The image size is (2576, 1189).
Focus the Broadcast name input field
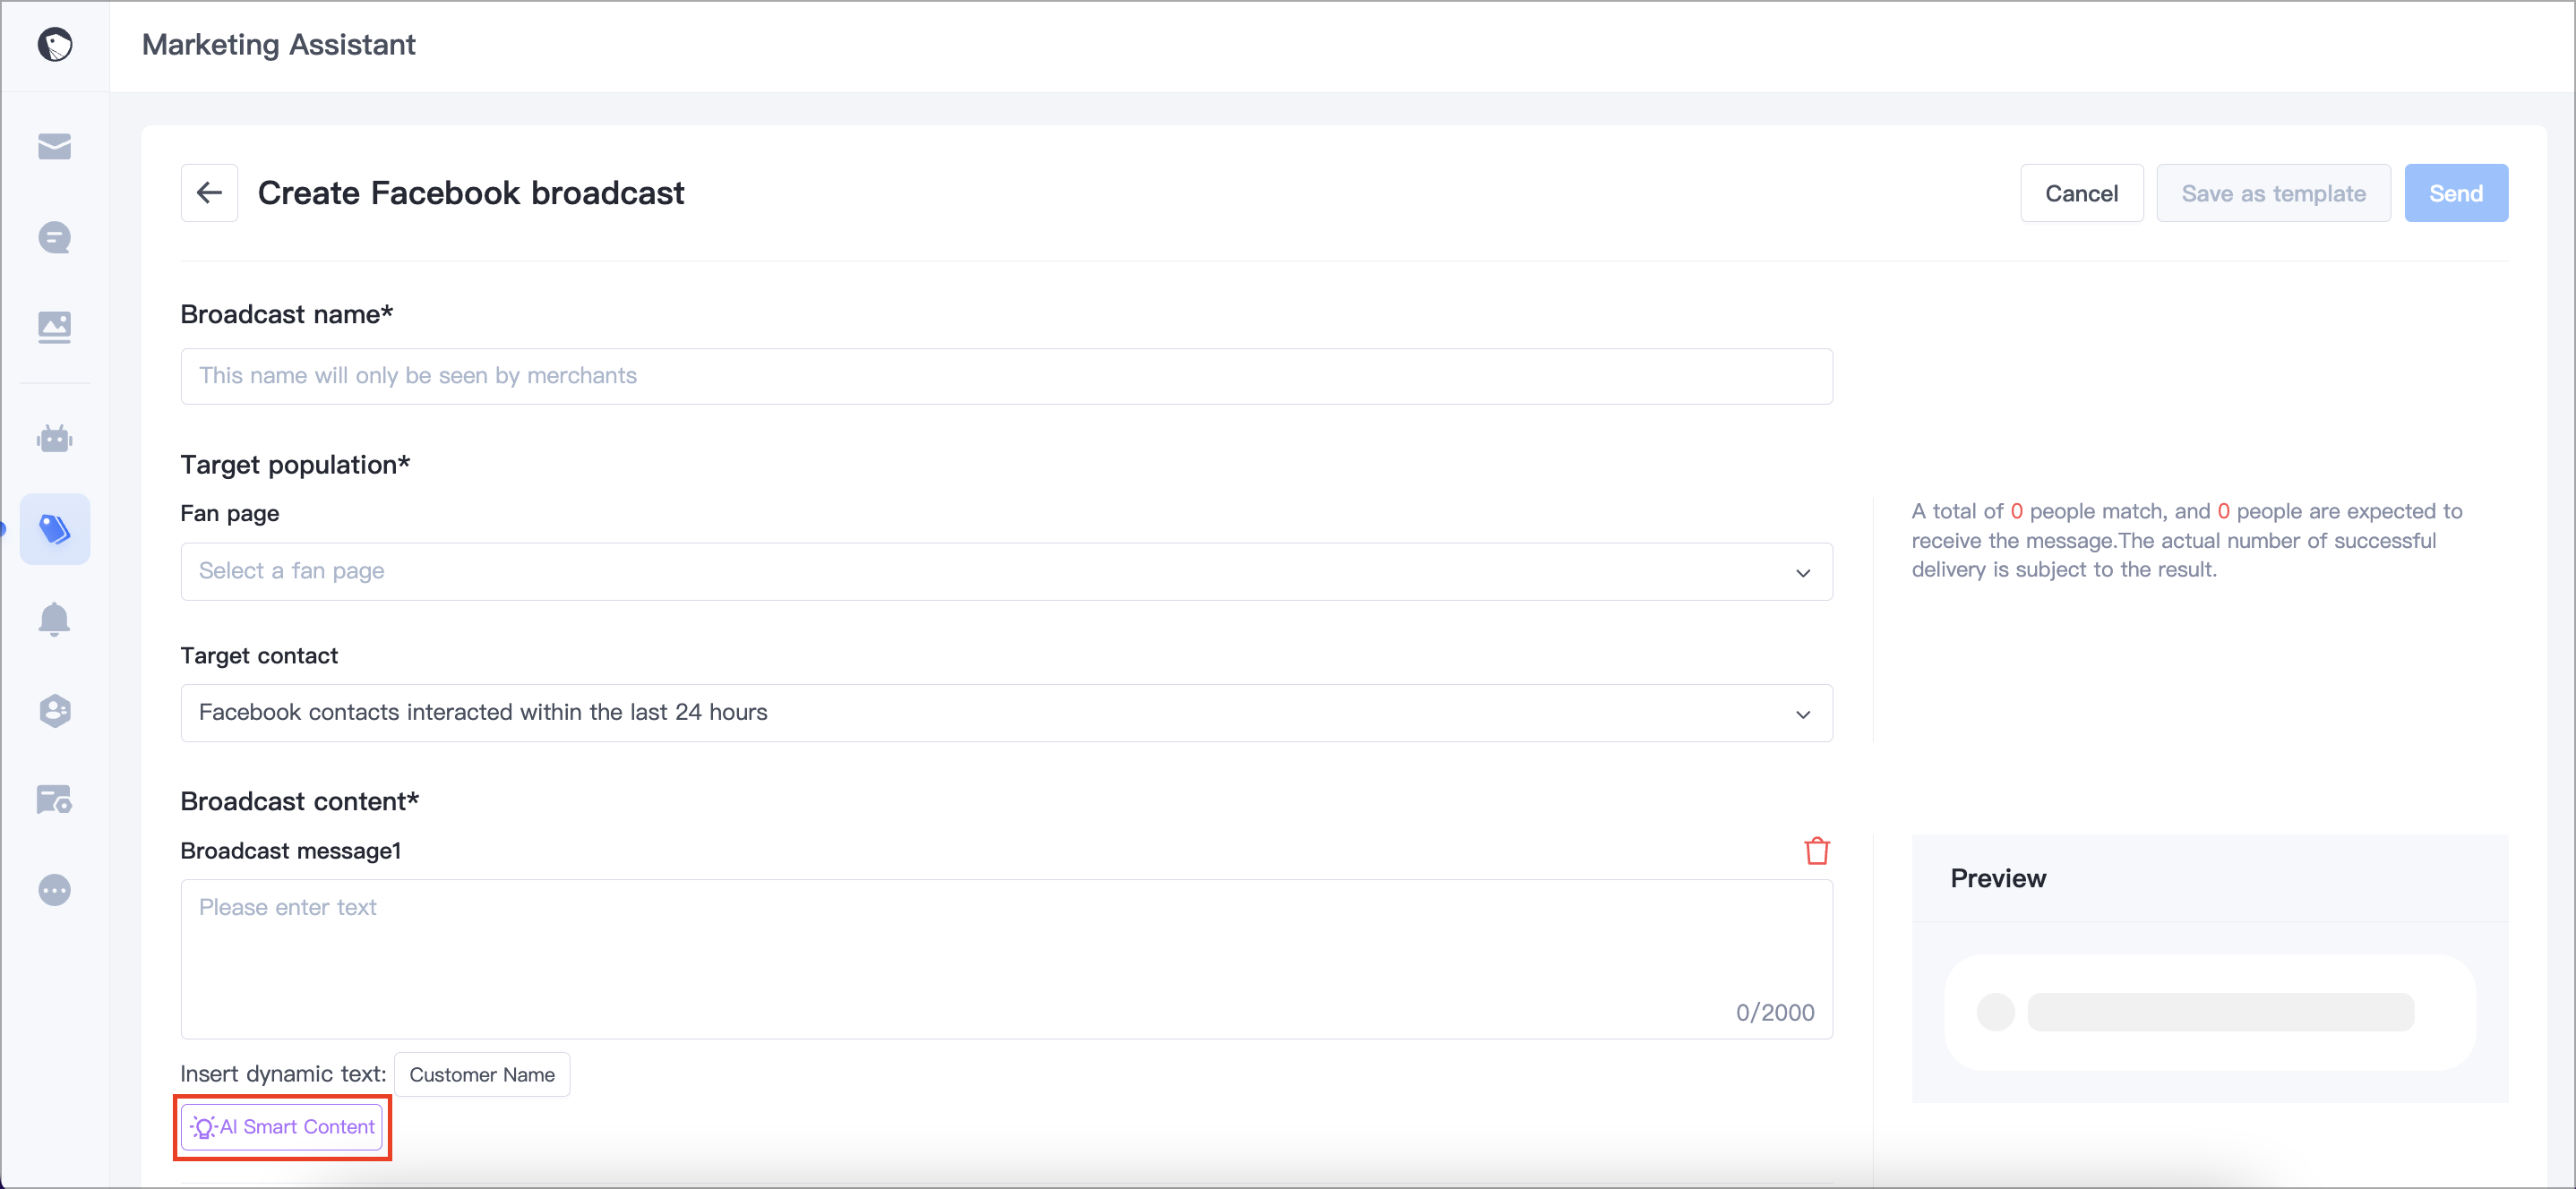tap(1006, 376)
